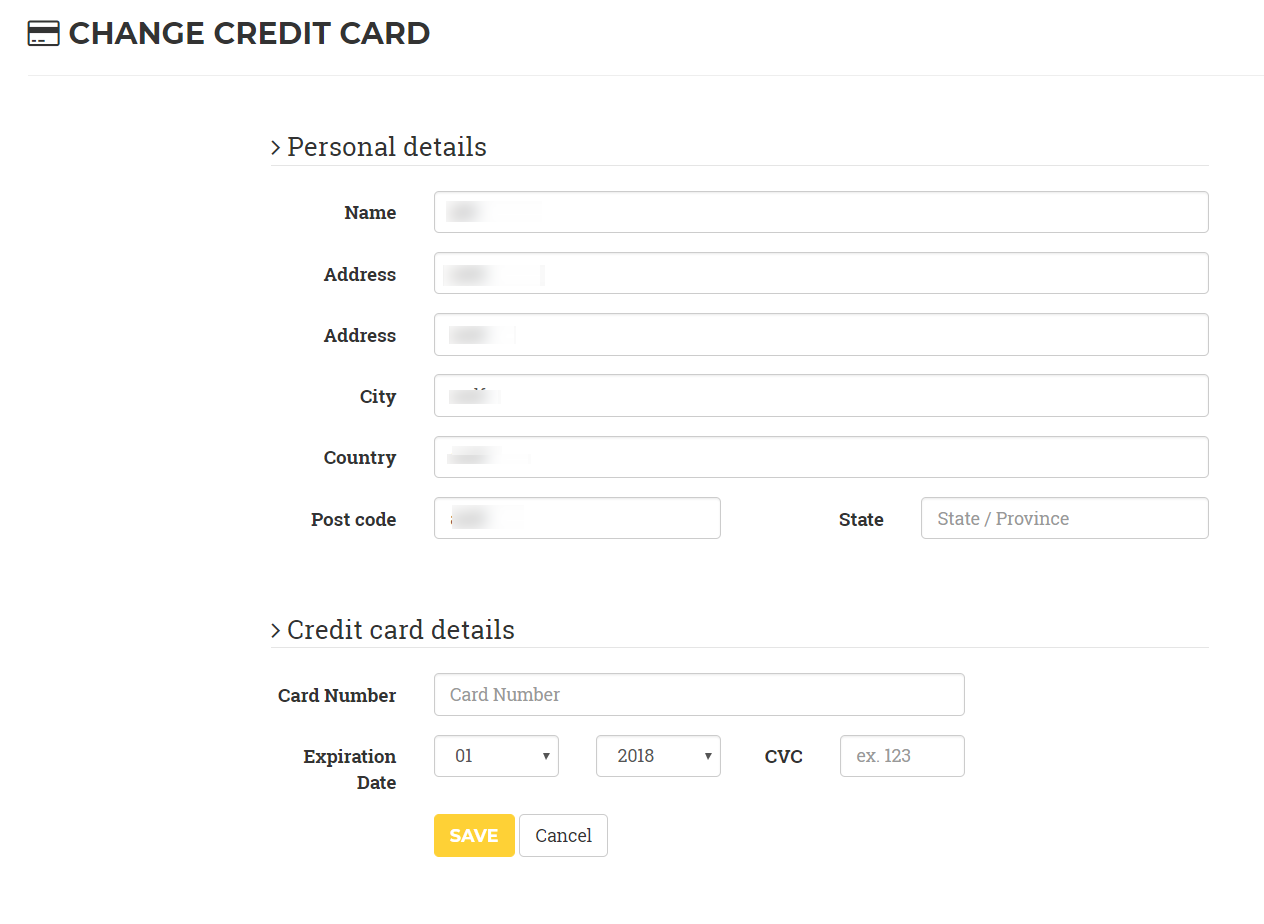
Task: Click the Card Number input field
Action: click(699, 694)
